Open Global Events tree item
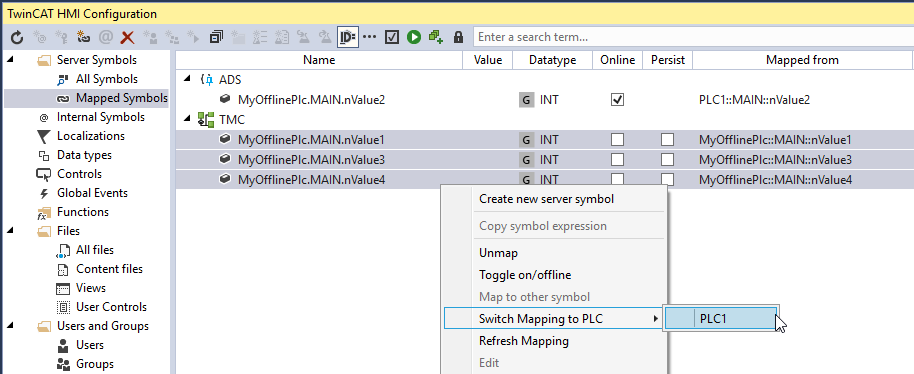 [92, 193]
